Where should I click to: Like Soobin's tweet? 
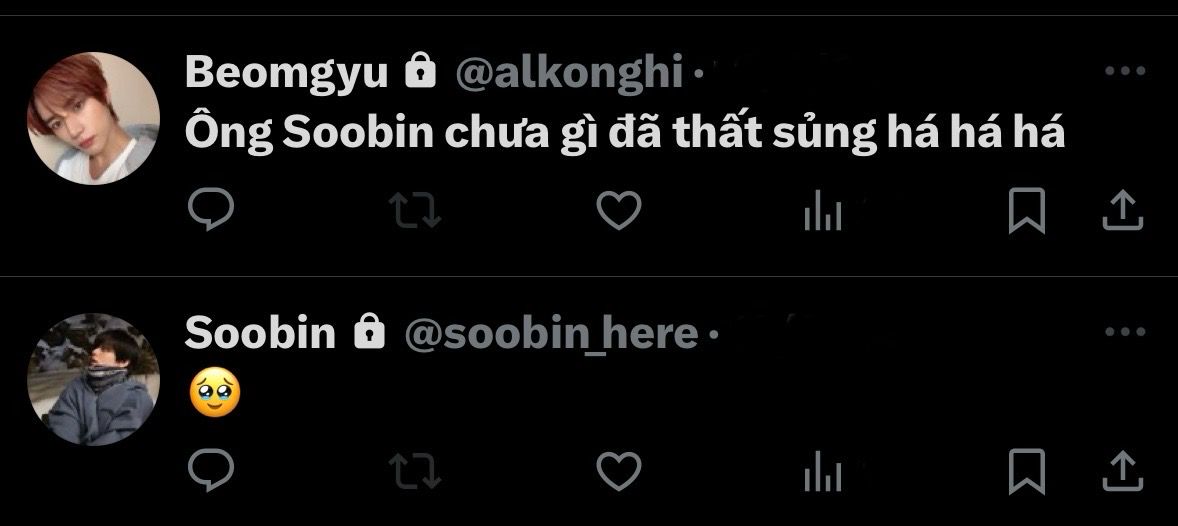618,471
